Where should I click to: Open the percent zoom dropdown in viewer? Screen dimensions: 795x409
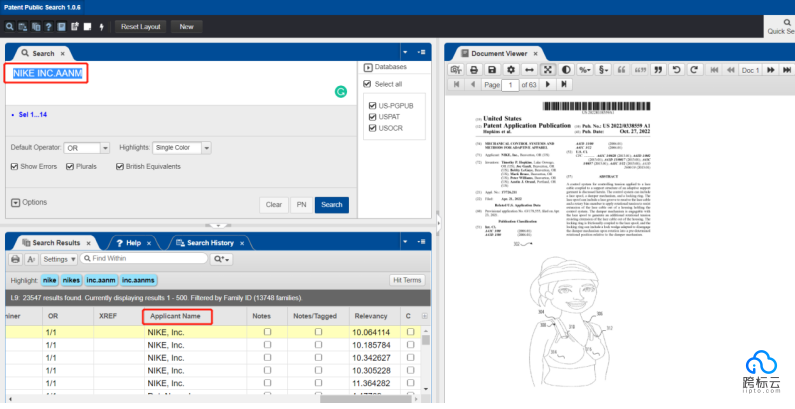tap(585, 70)
